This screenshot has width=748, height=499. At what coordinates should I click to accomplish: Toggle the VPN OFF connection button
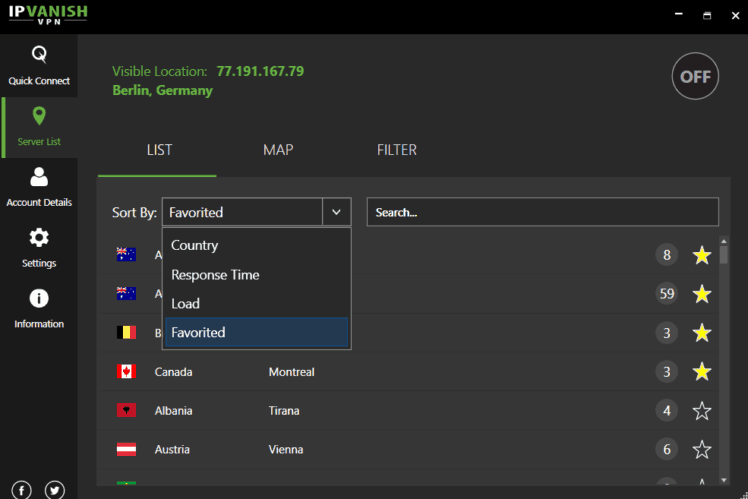(x=695, y=76)
